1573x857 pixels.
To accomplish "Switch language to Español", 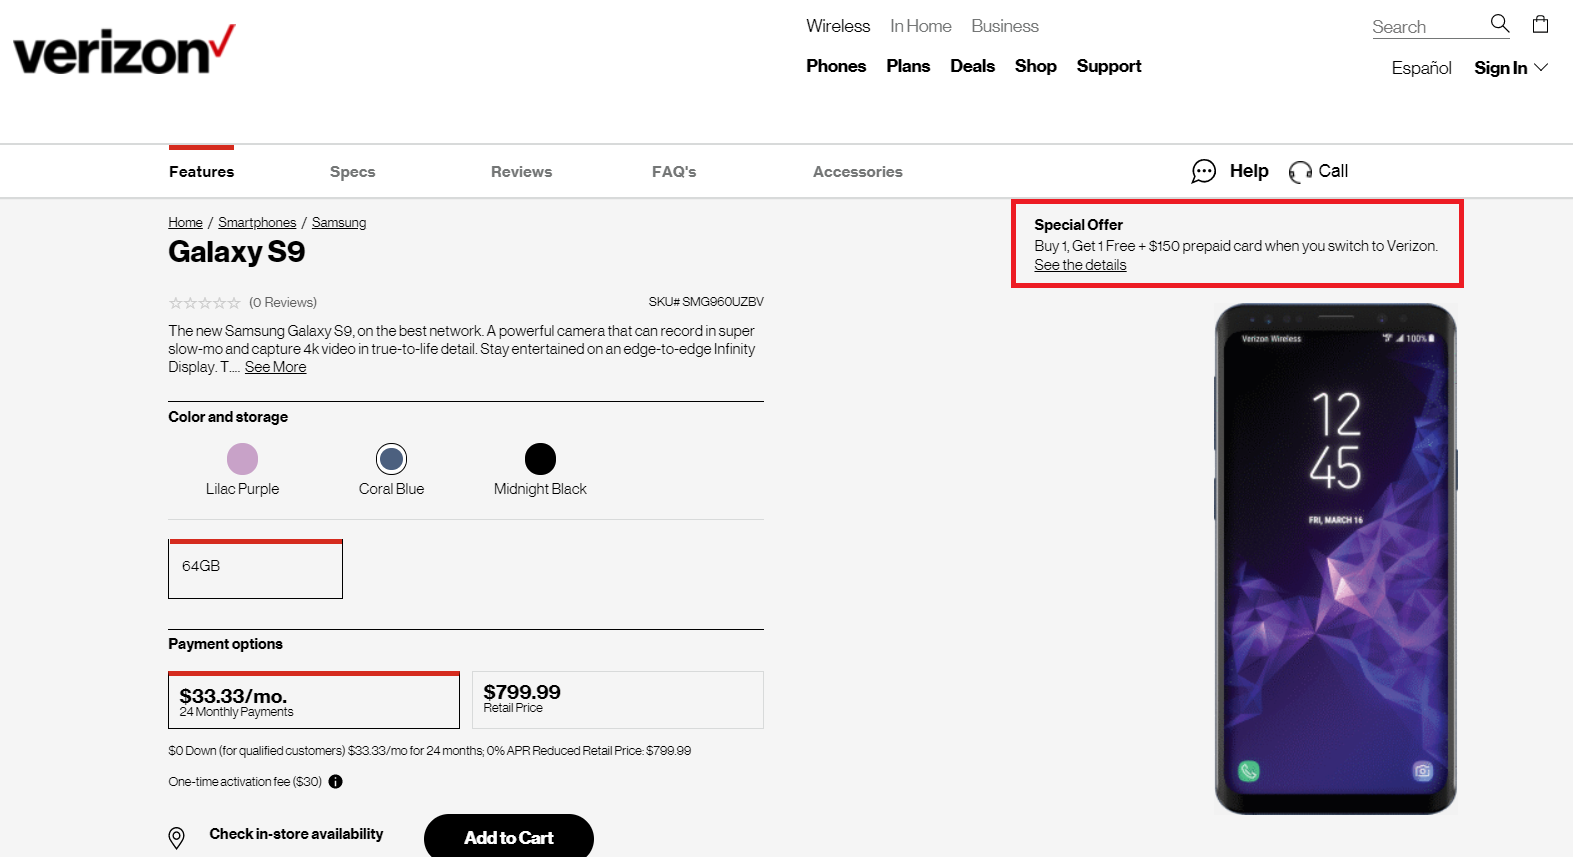I will tap(1421, 68).
